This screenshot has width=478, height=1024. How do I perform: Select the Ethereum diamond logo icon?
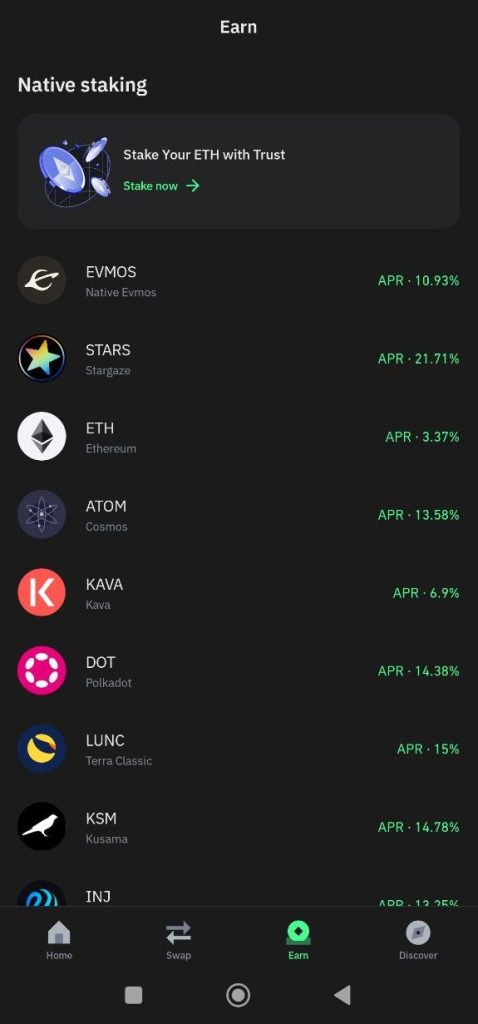(42, 436)
